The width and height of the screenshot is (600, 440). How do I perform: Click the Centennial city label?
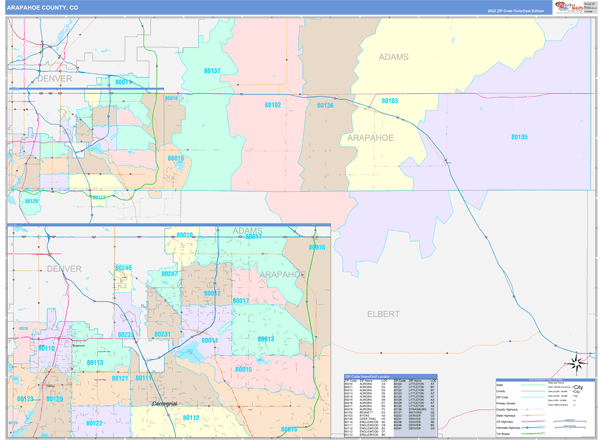click(x=155, y=401)
